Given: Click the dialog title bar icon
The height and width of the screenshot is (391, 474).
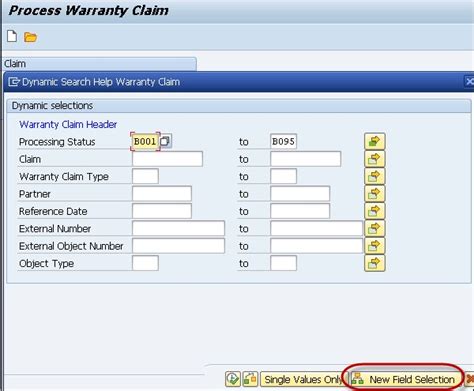Looking at the screenshot, I should point(14,82).
